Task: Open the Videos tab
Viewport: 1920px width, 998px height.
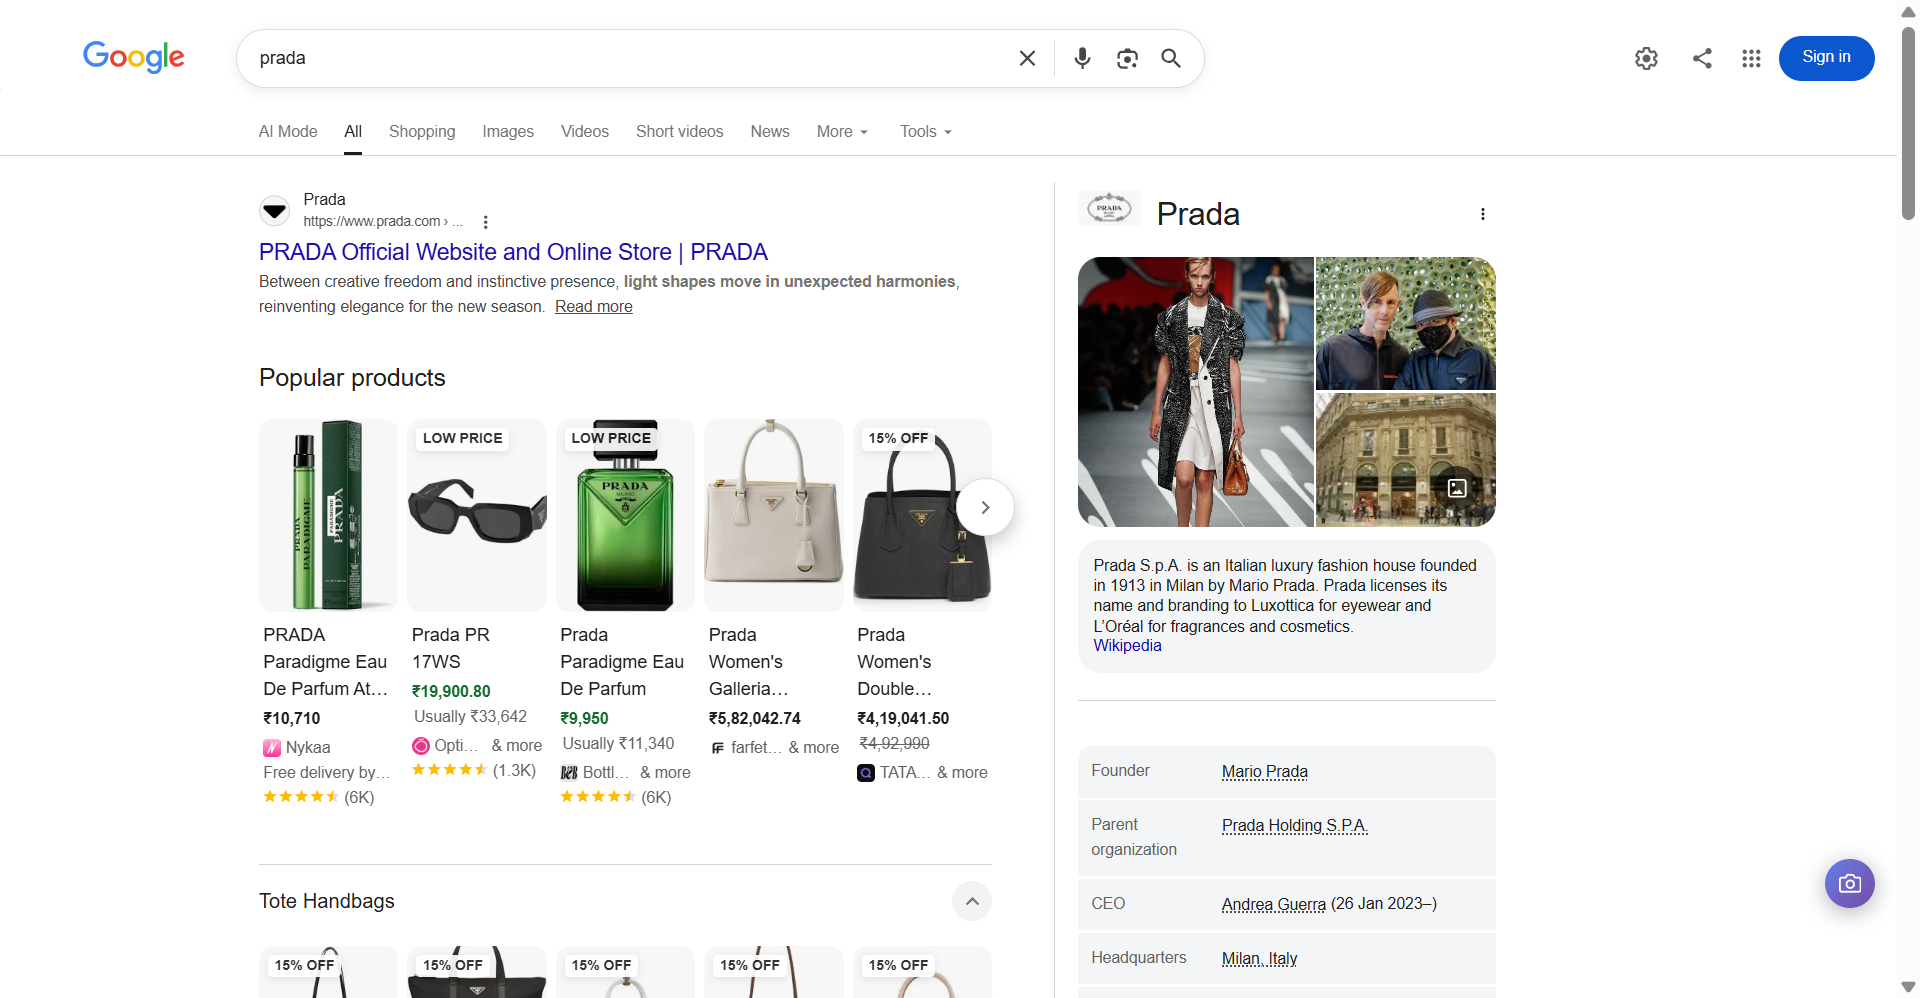Action: click(585, 132)
